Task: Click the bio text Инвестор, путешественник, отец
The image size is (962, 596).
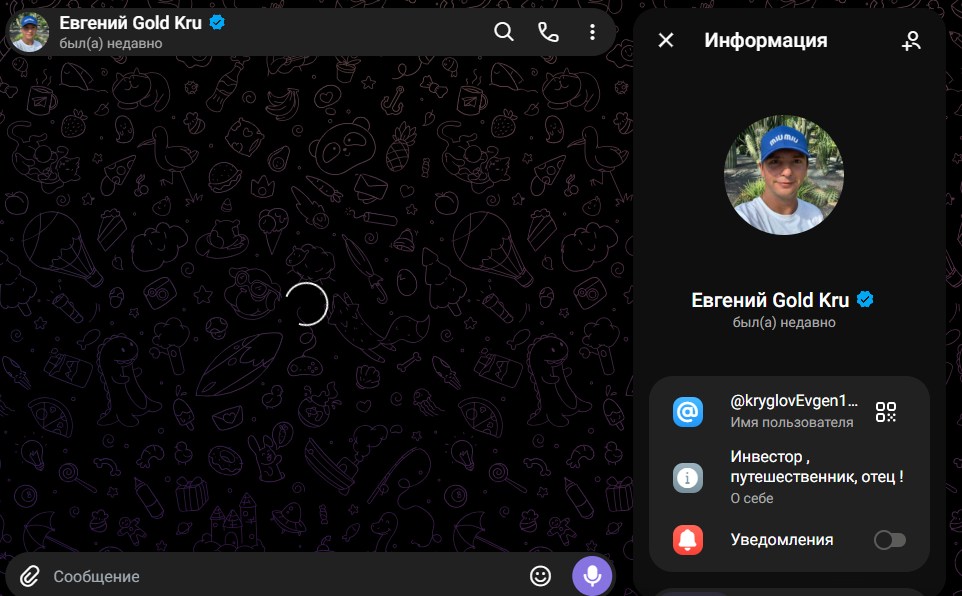Action: point(817,466)
